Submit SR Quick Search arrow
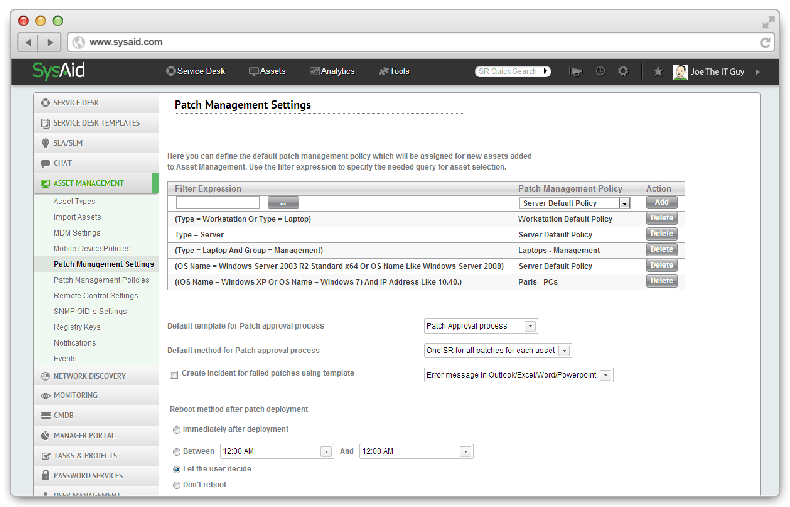The image size is (790, 507). 546,71
